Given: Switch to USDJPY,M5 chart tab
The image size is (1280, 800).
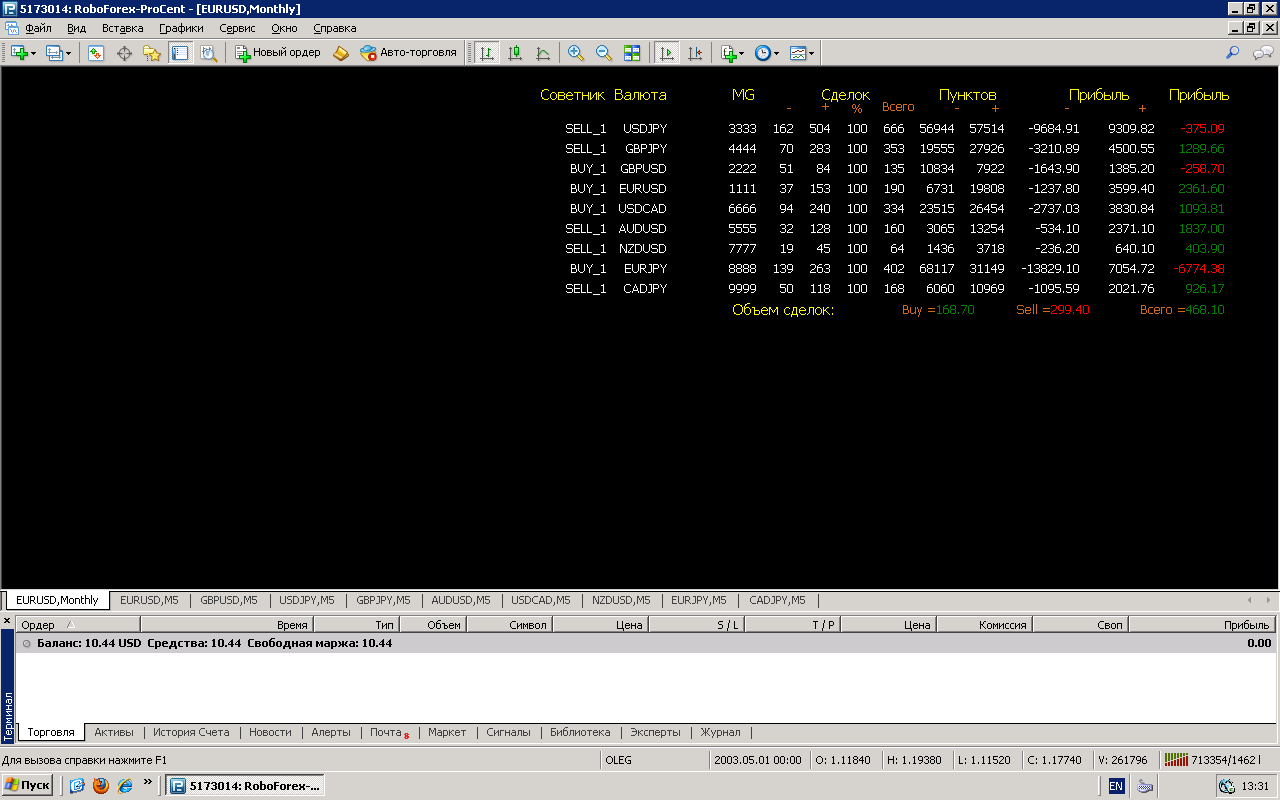Looking at the screenshot, I should pyautogui.click(x=307, y=600).
